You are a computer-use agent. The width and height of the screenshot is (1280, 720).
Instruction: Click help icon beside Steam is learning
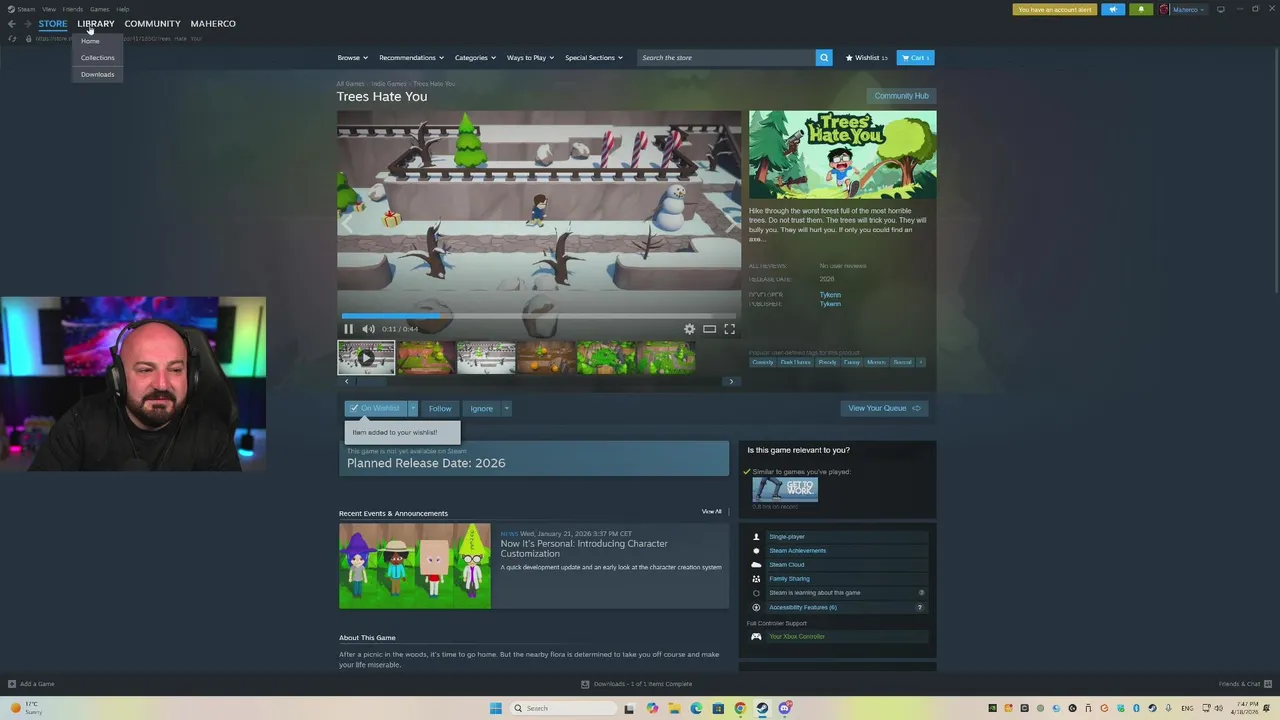pyautogui.click(x=921, y=593)
